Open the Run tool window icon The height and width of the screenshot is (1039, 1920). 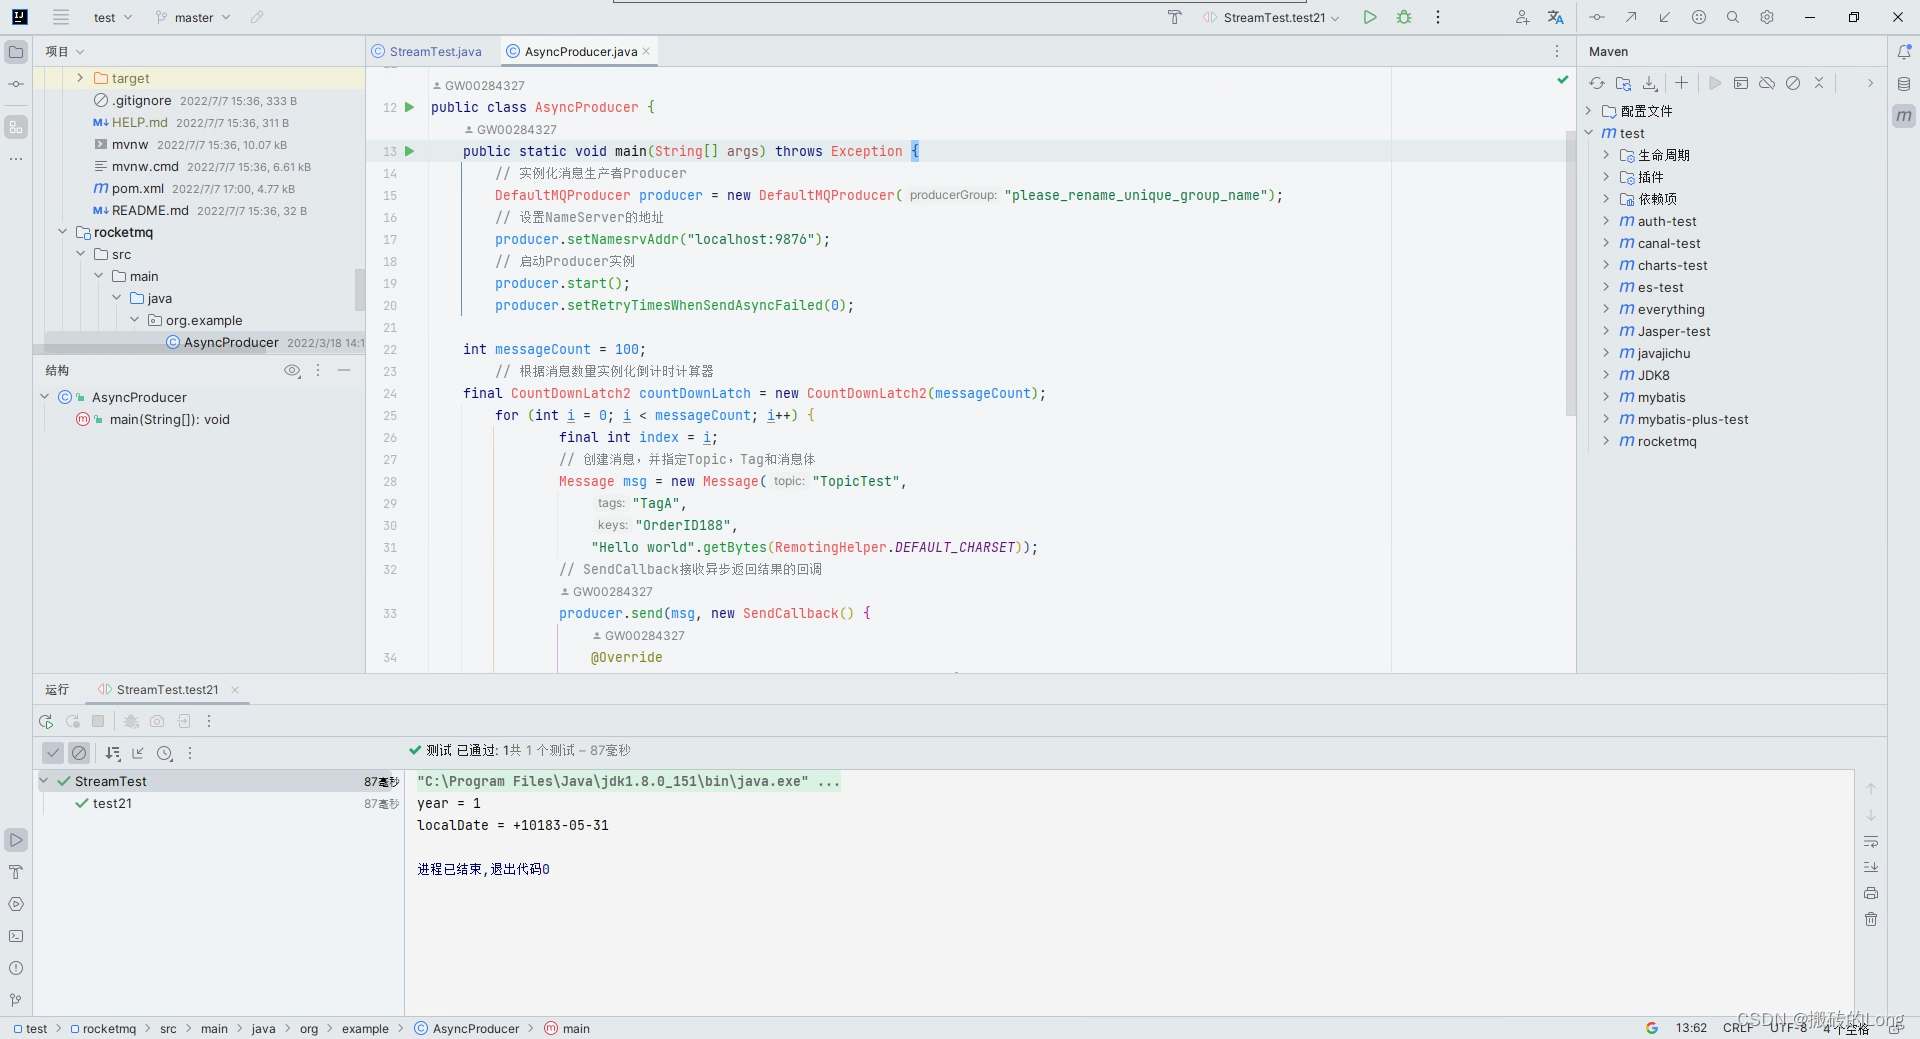[16, 840]
